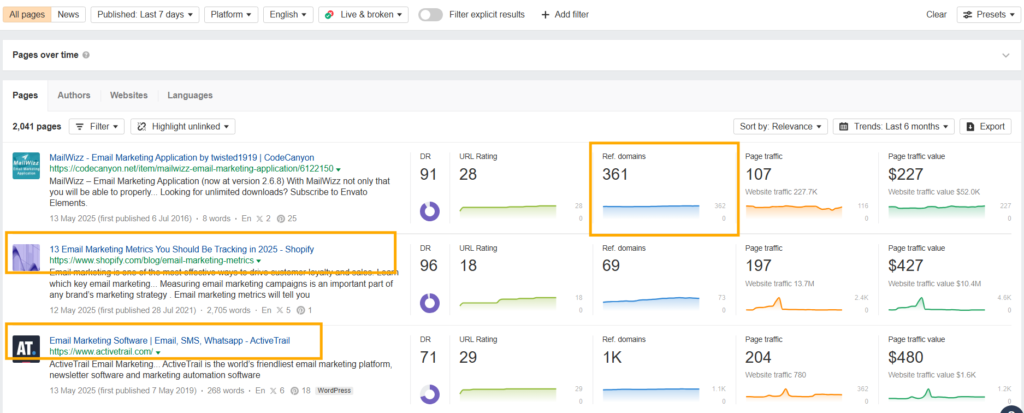Open the Sort by: Relevance dropdown

coord(780,127)
